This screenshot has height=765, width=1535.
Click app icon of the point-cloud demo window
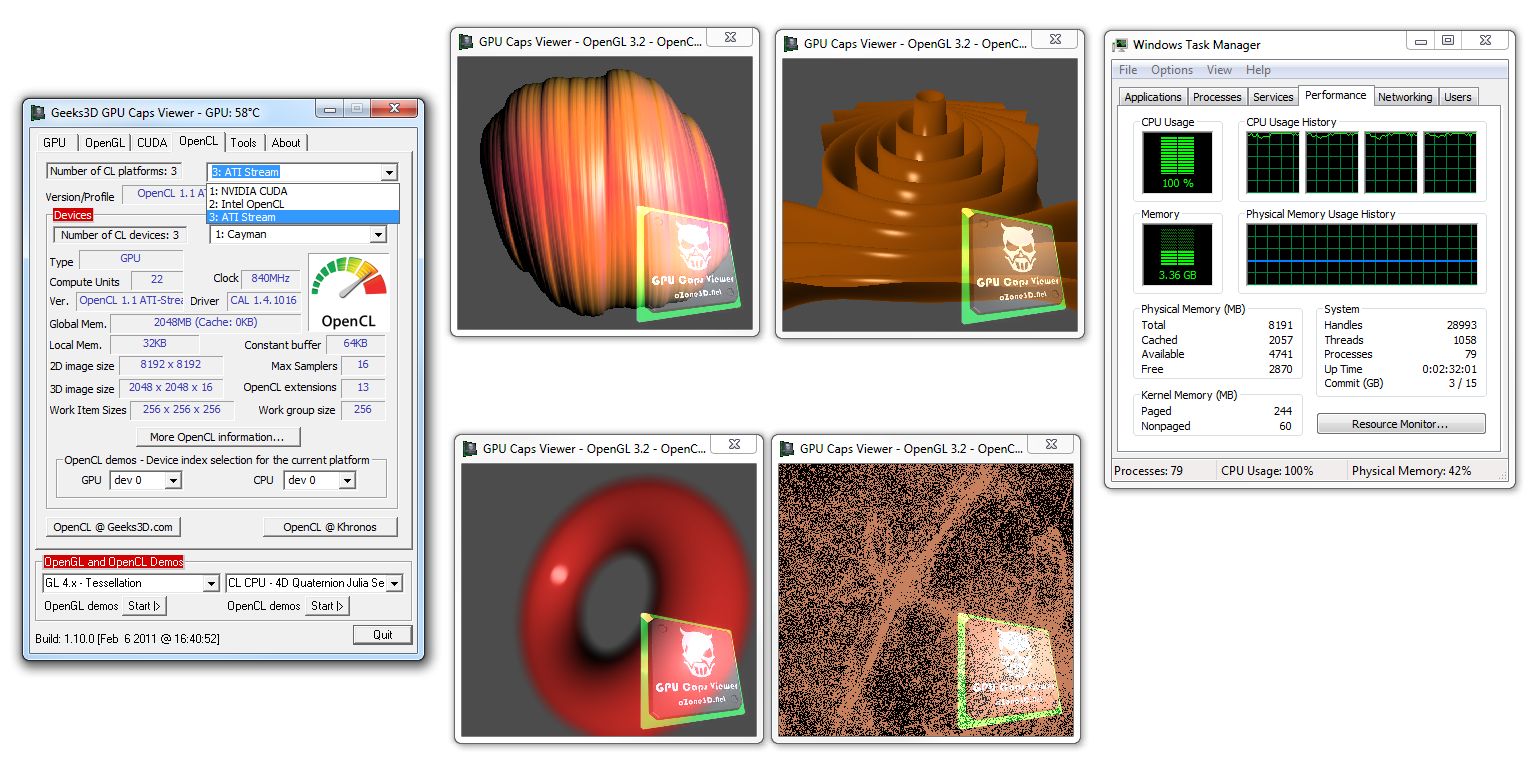click(787, 449)
